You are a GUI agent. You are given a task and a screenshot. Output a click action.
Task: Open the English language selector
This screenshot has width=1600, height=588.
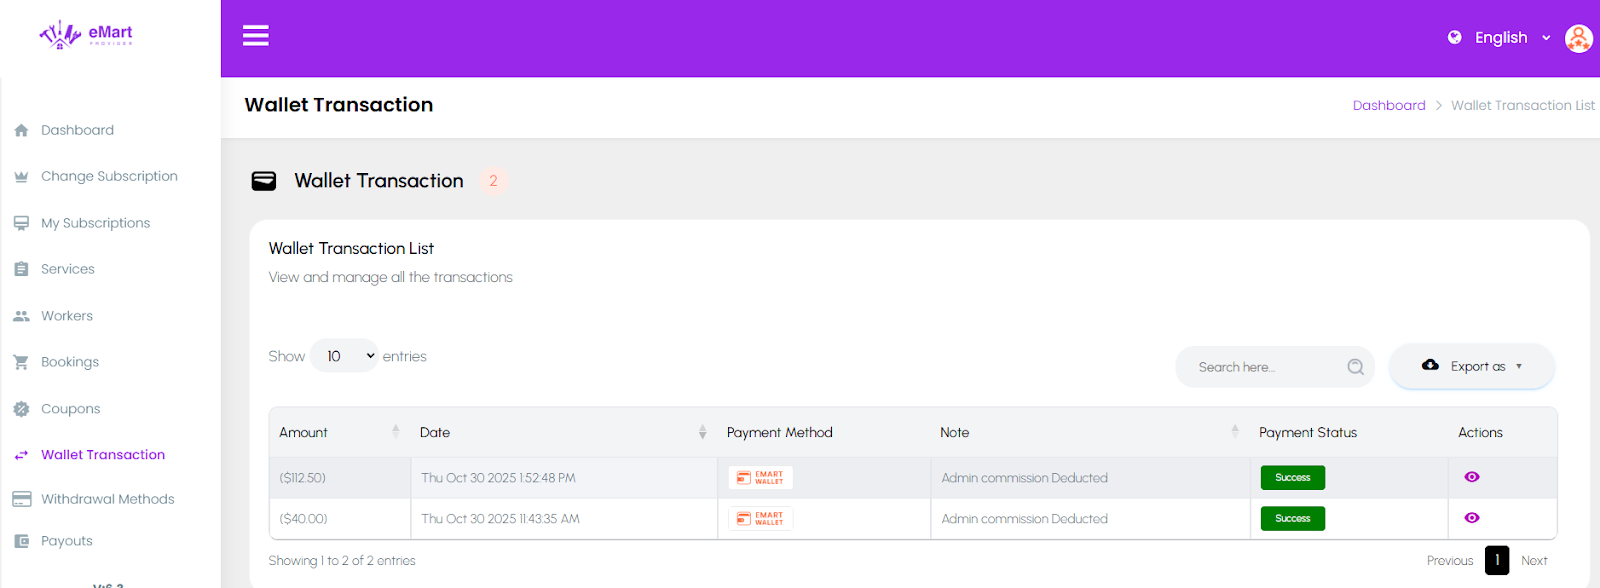click(x=1511, y=38)
